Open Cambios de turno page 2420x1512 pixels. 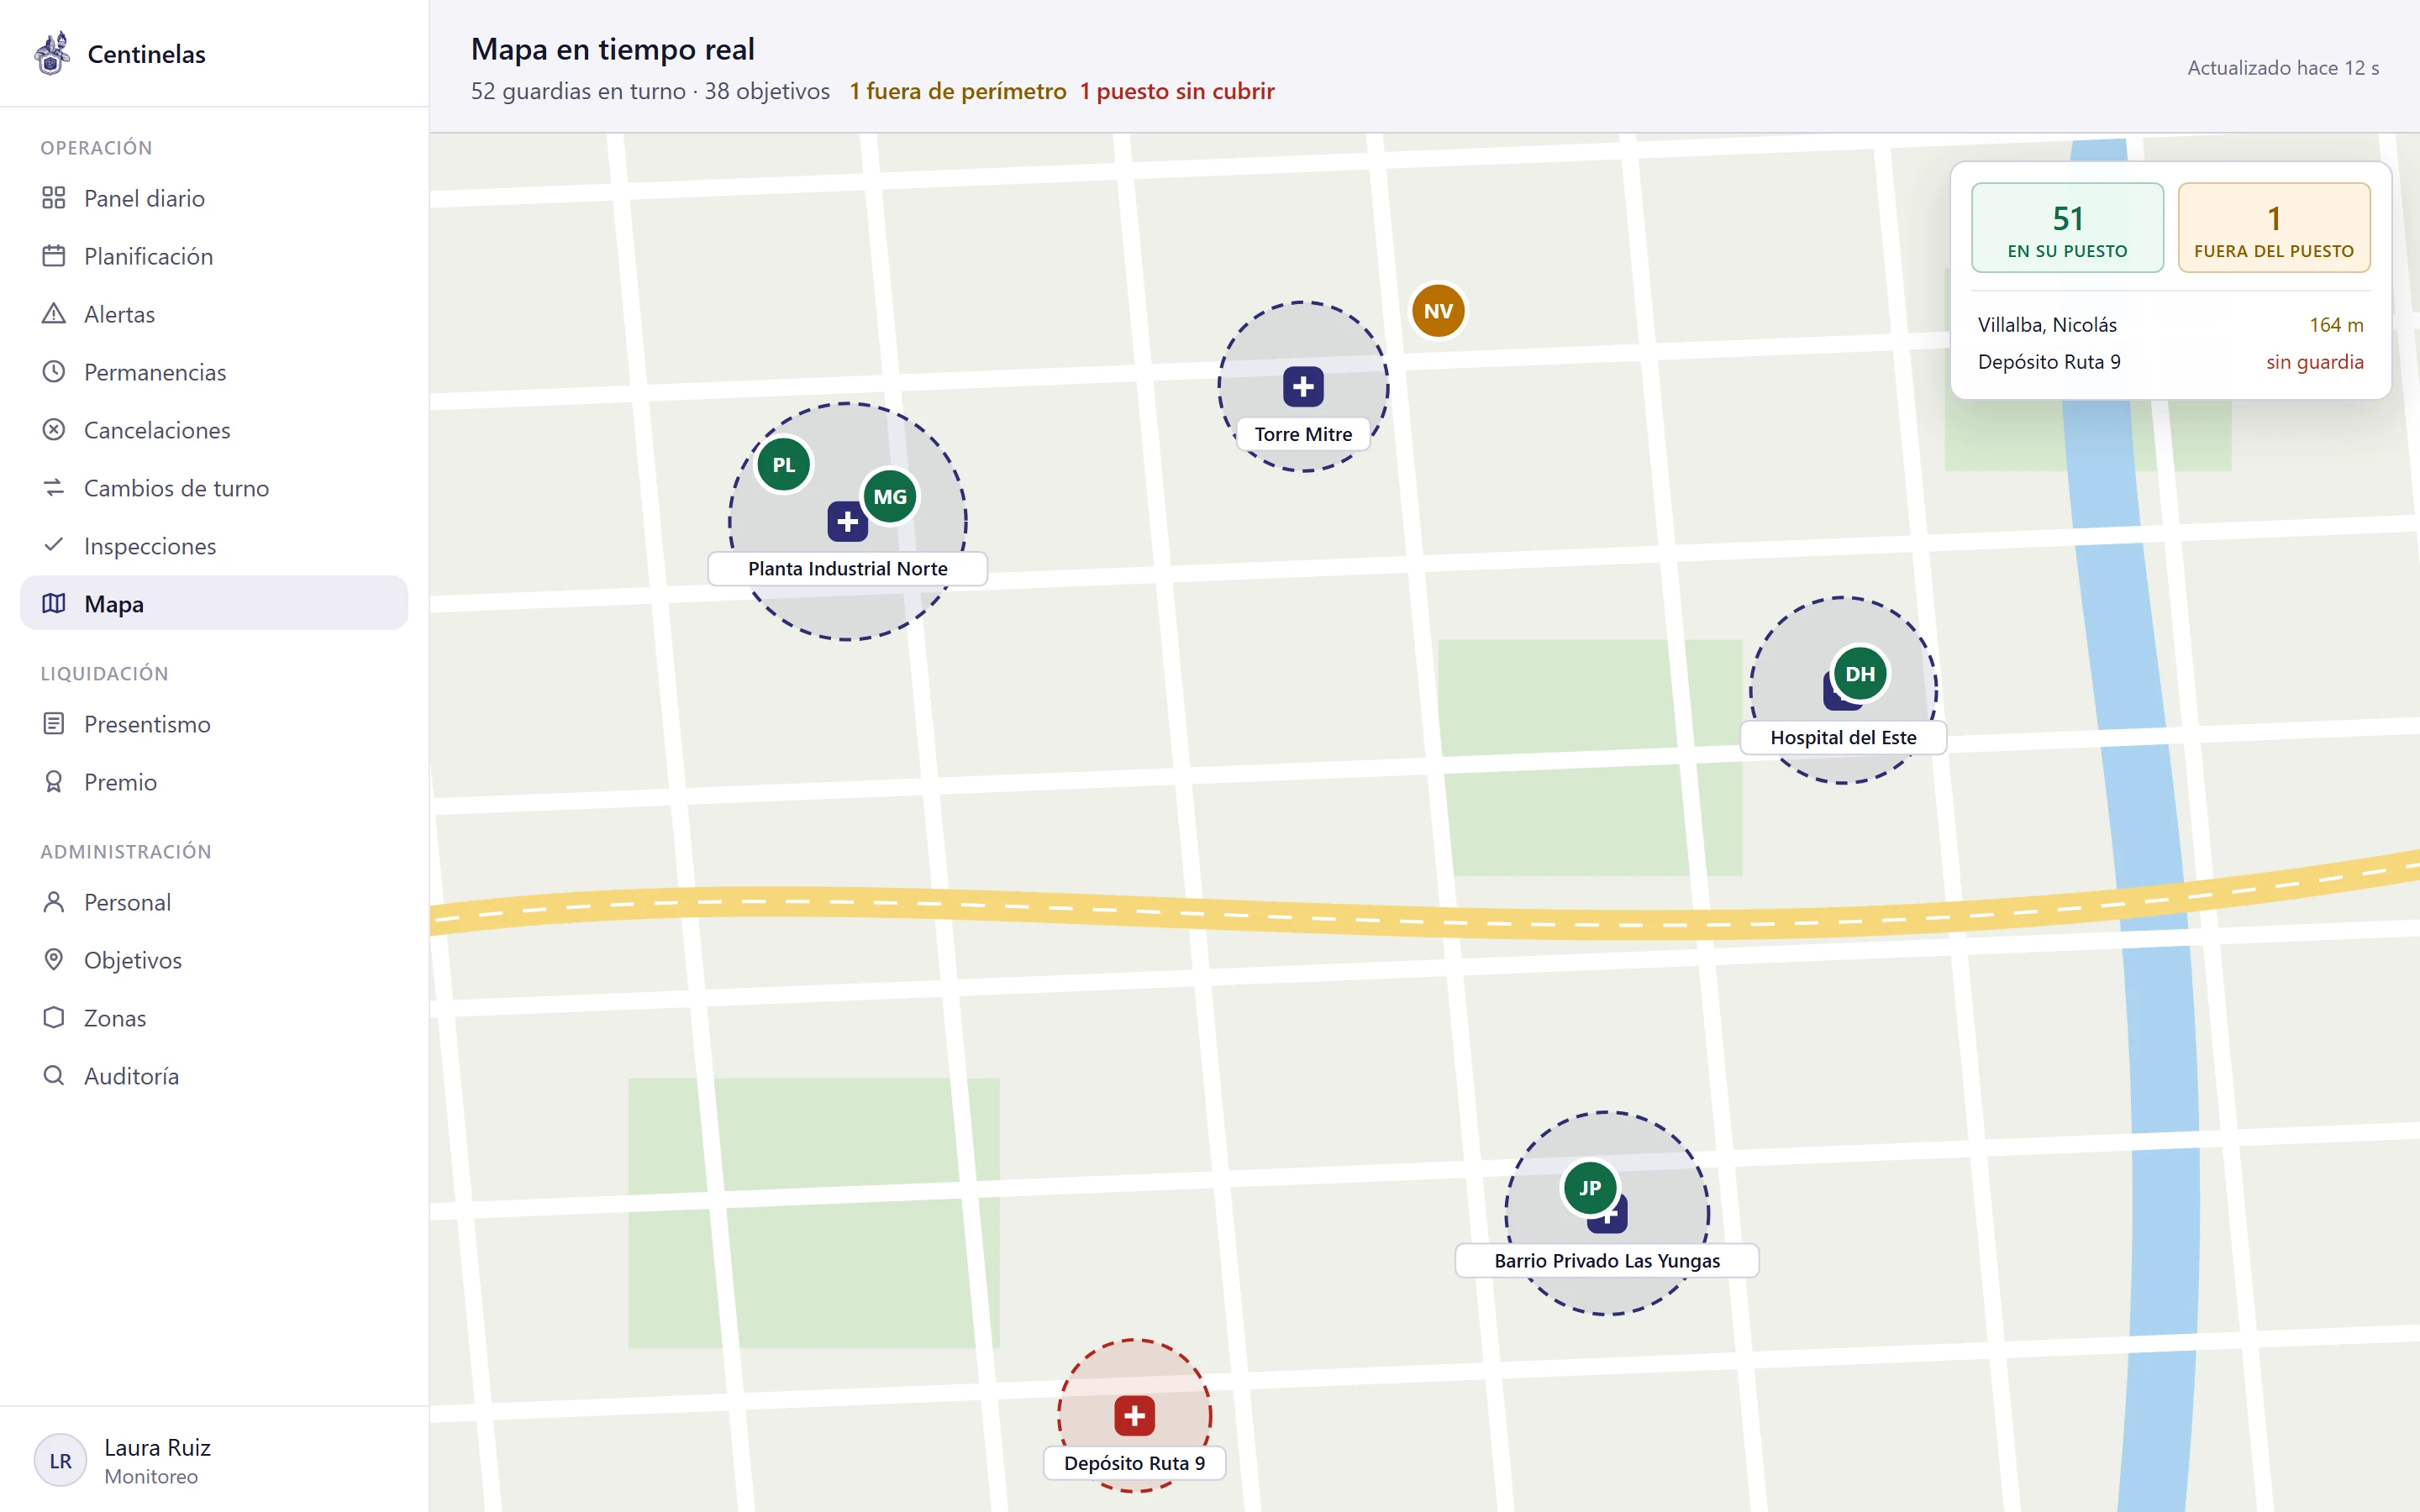pos(214,488)
